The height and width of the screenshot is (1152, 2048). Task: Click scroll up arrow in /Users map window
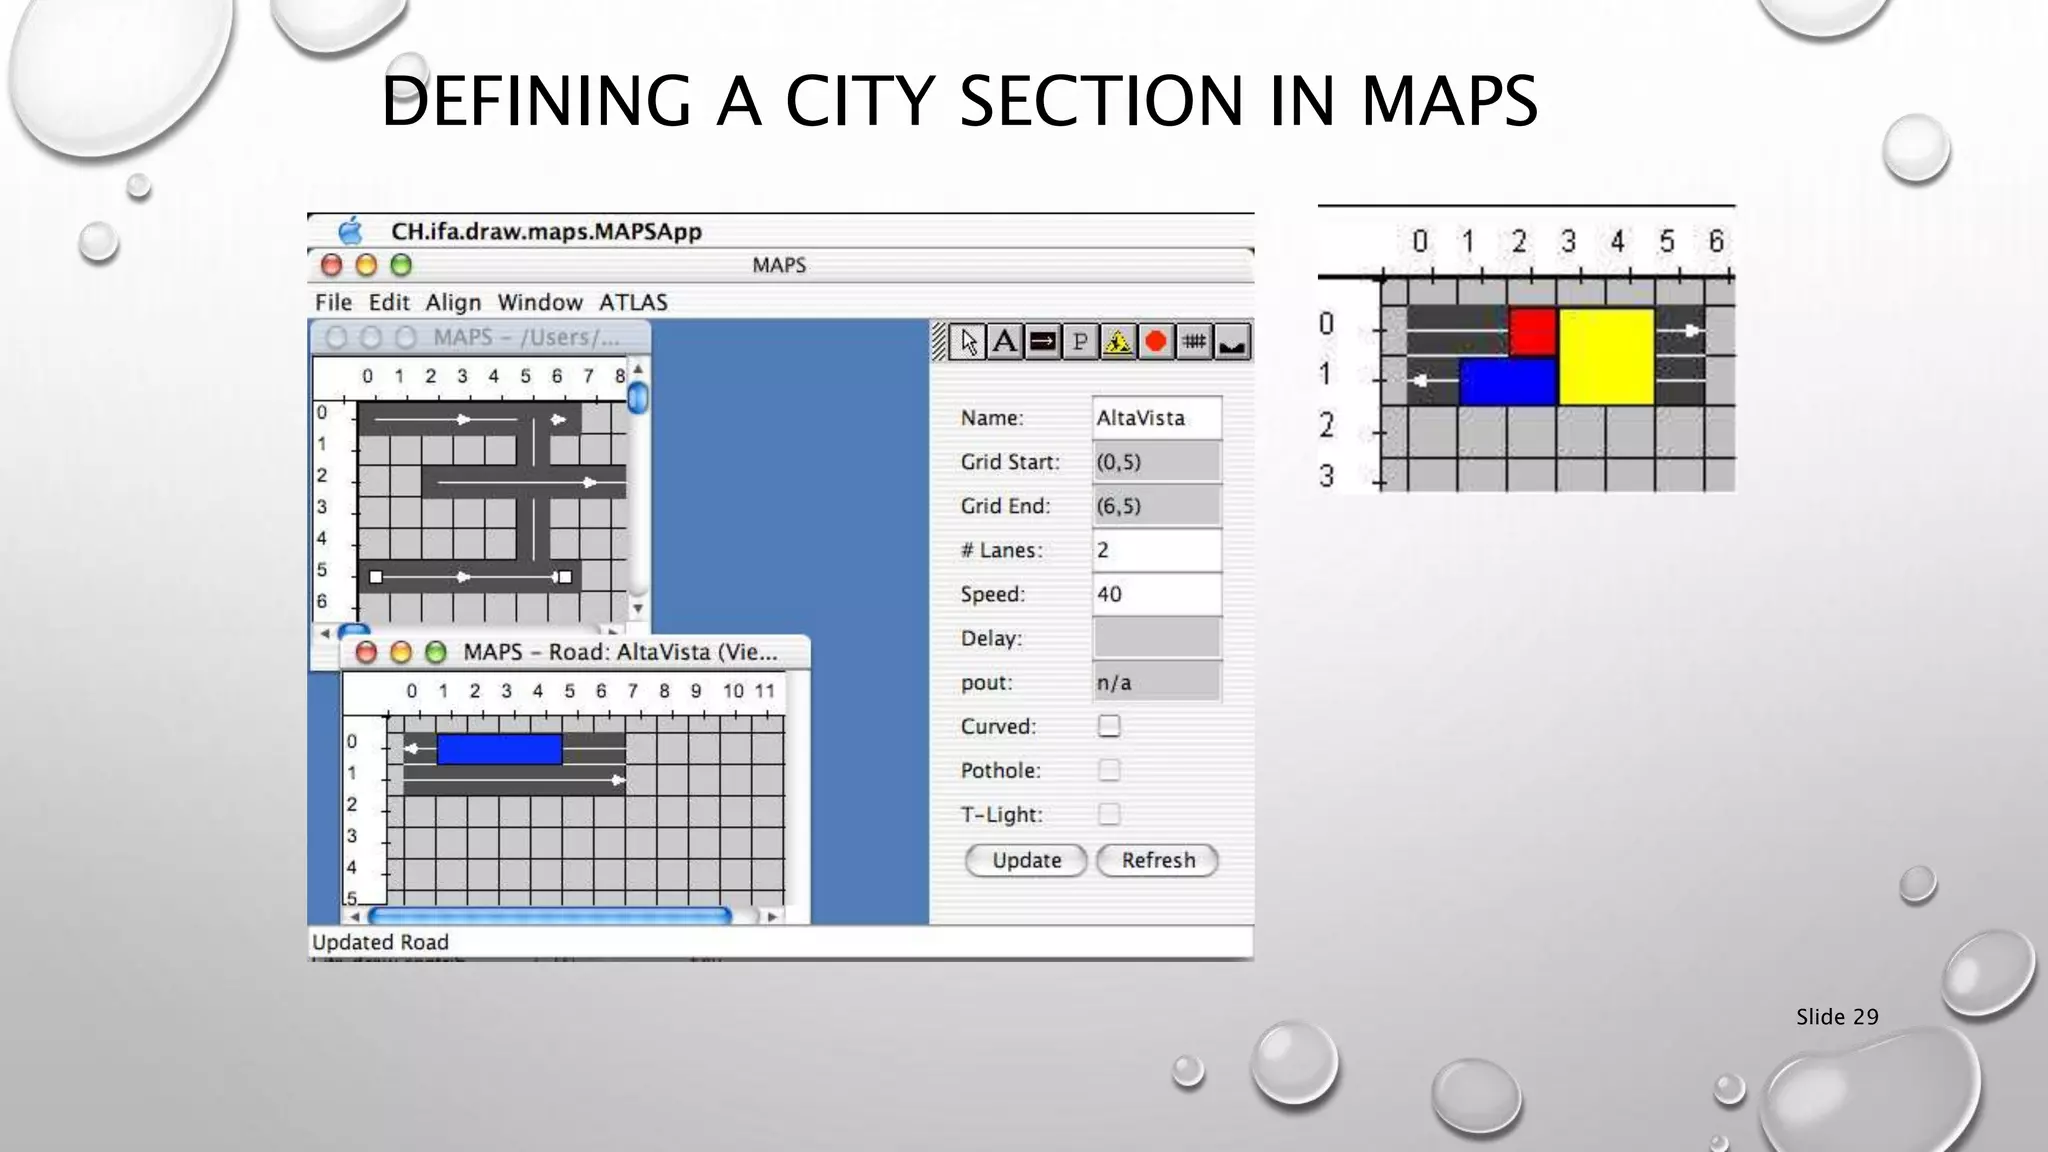click(x=638, y=370)
